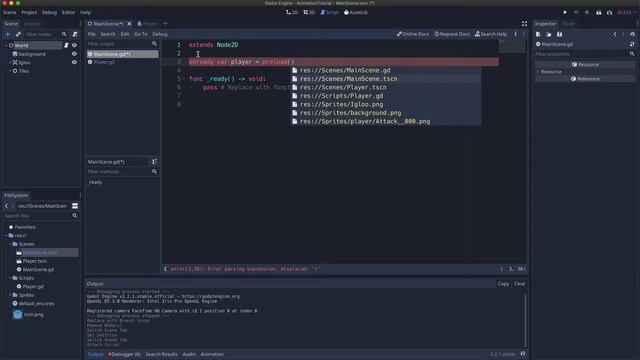Open the Project menu
The image size is (640, 360).
pyautogui.click(x=29, y=12)
